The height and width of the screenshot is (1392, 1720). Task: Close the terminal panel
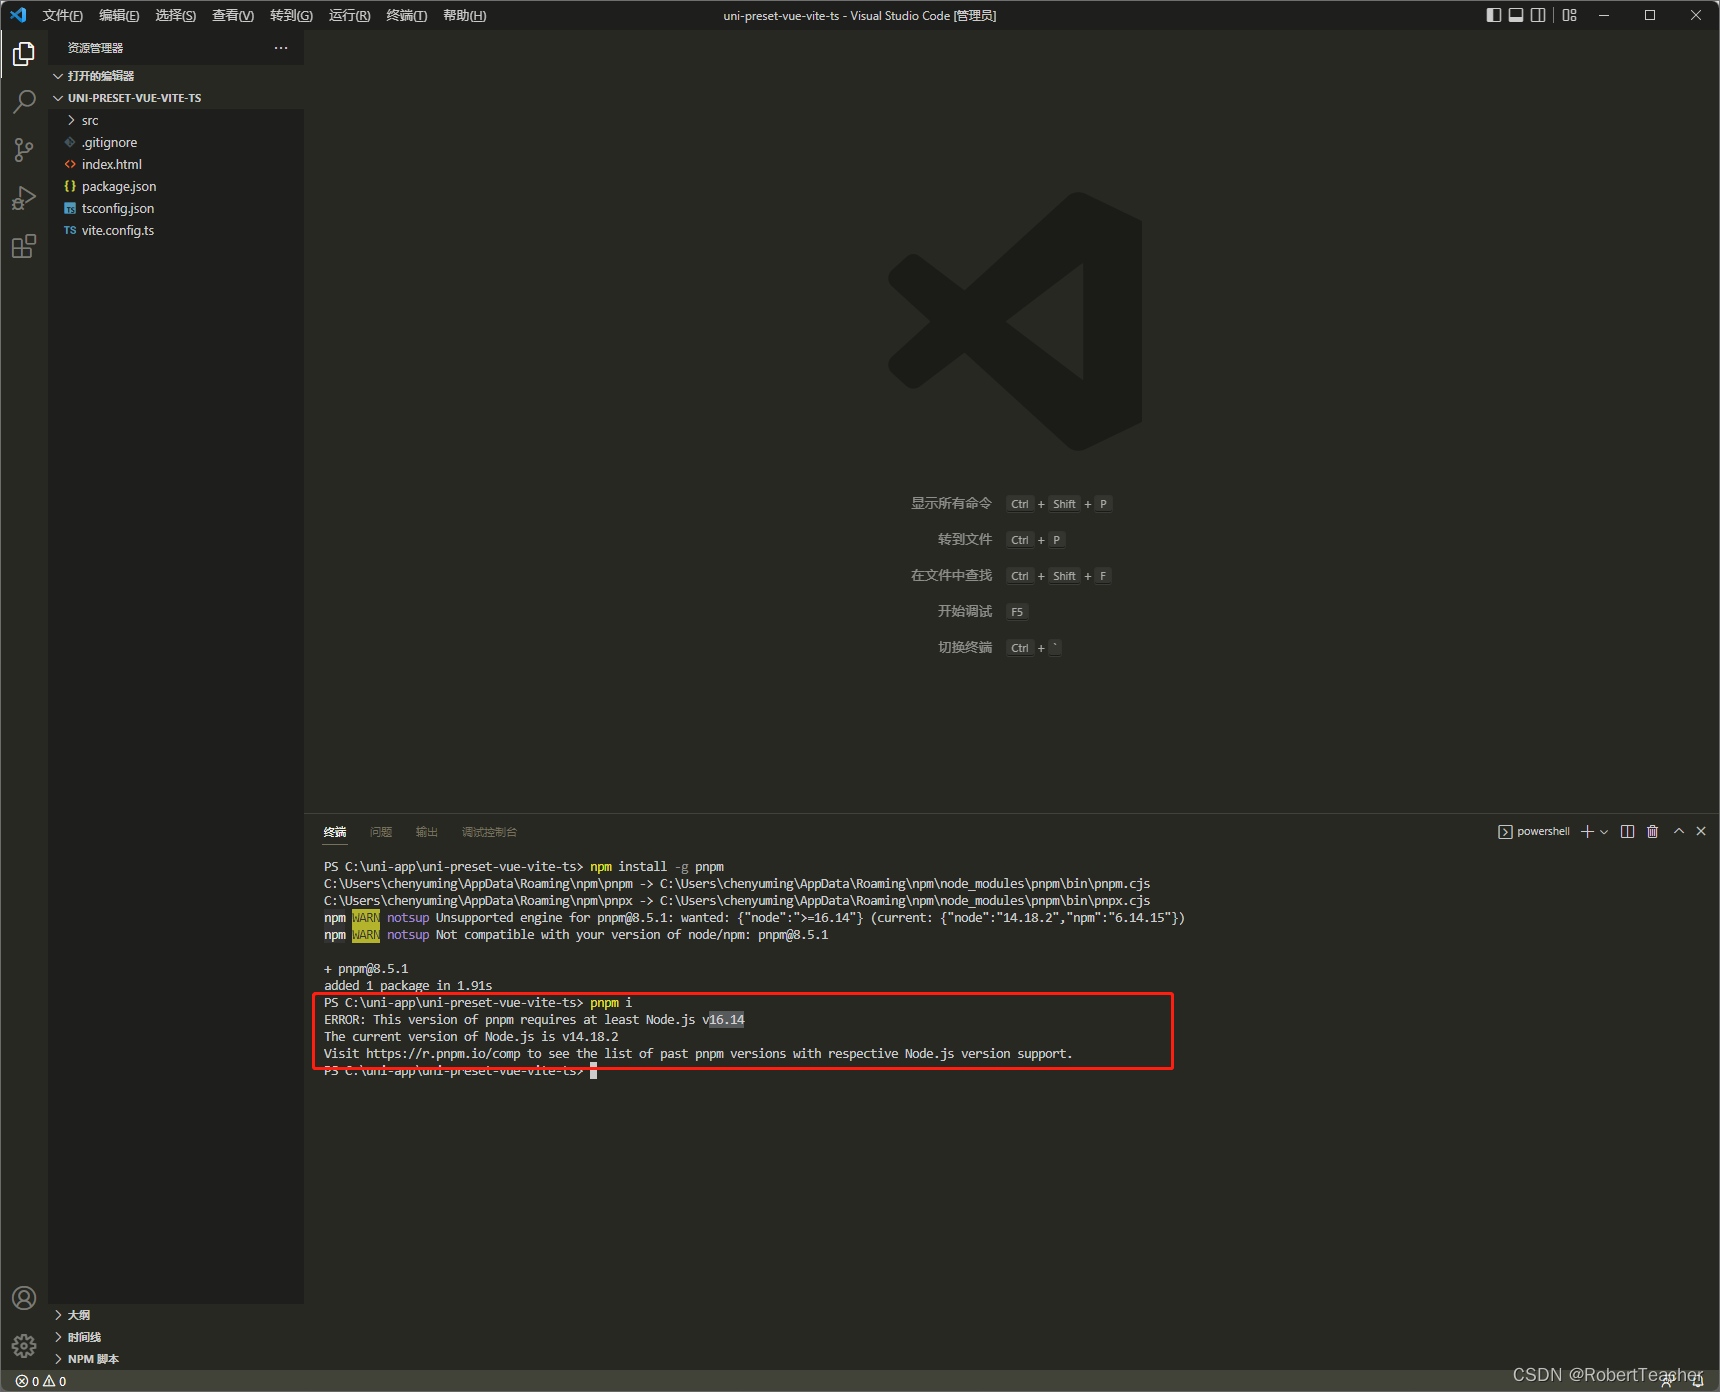coord(1701,831)
